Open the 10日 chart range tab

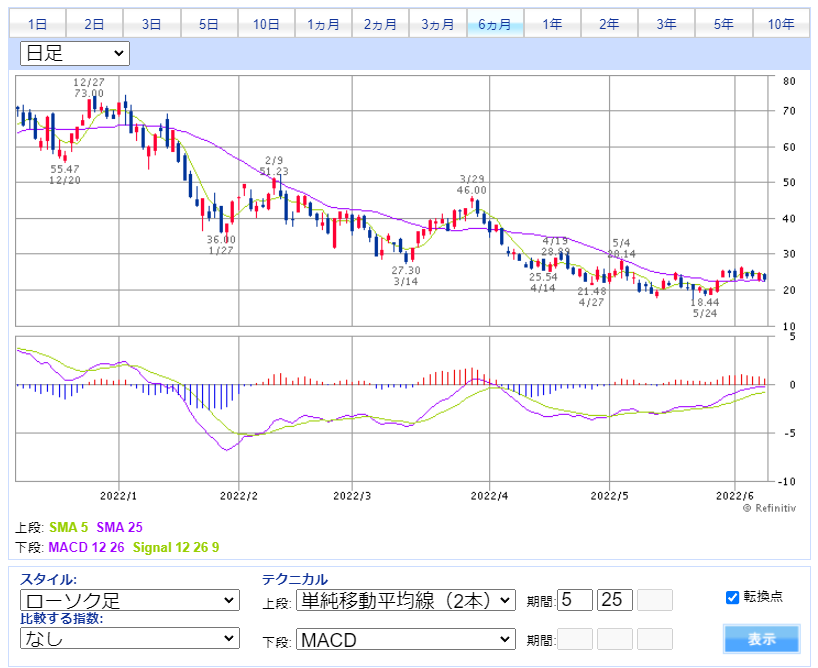(266, 24)
